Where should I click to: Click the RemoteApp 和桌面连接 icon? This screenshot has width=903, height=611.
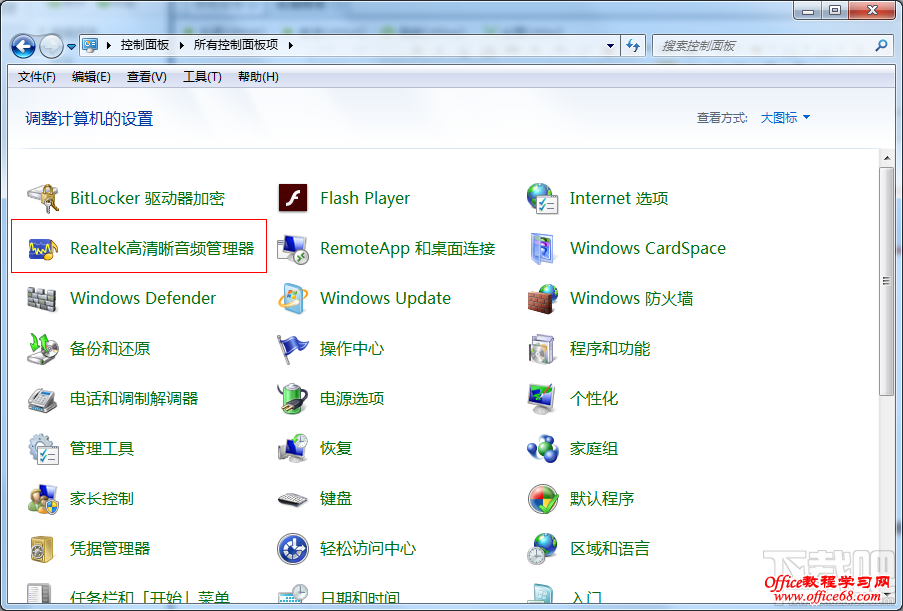293,249
